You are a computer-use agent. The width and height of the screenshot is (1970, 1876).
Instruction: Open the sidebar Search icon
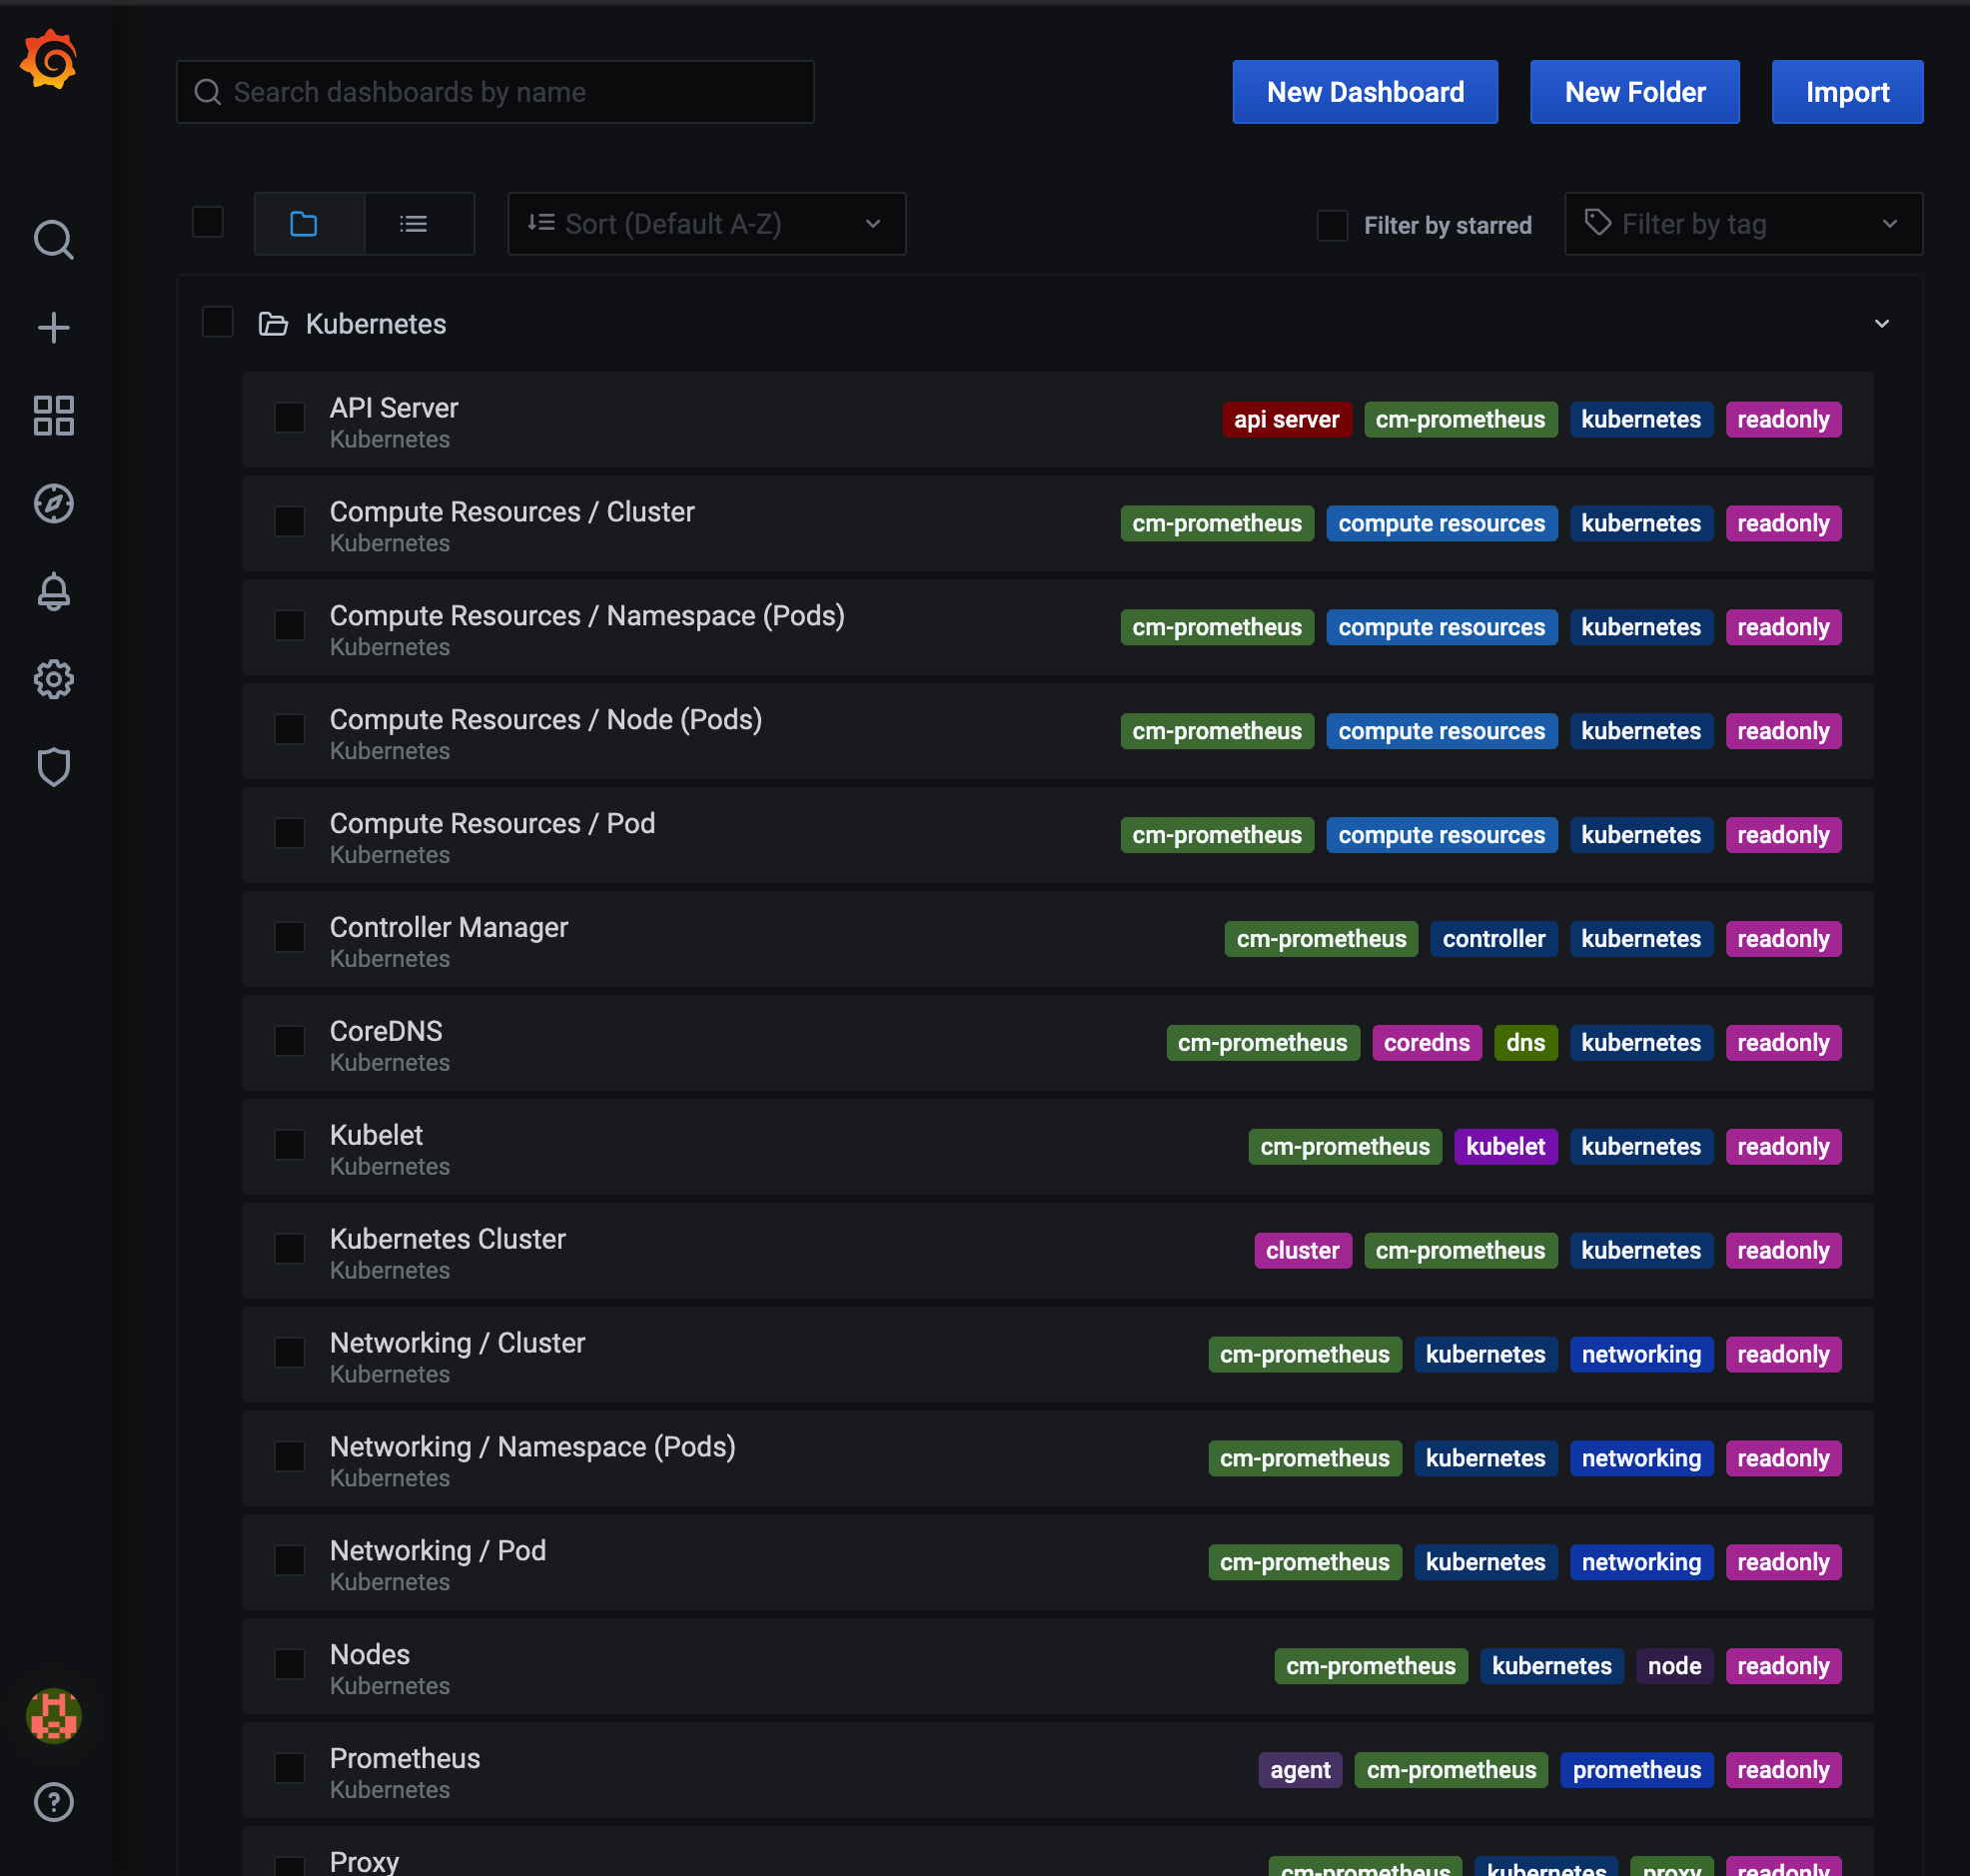54,240
